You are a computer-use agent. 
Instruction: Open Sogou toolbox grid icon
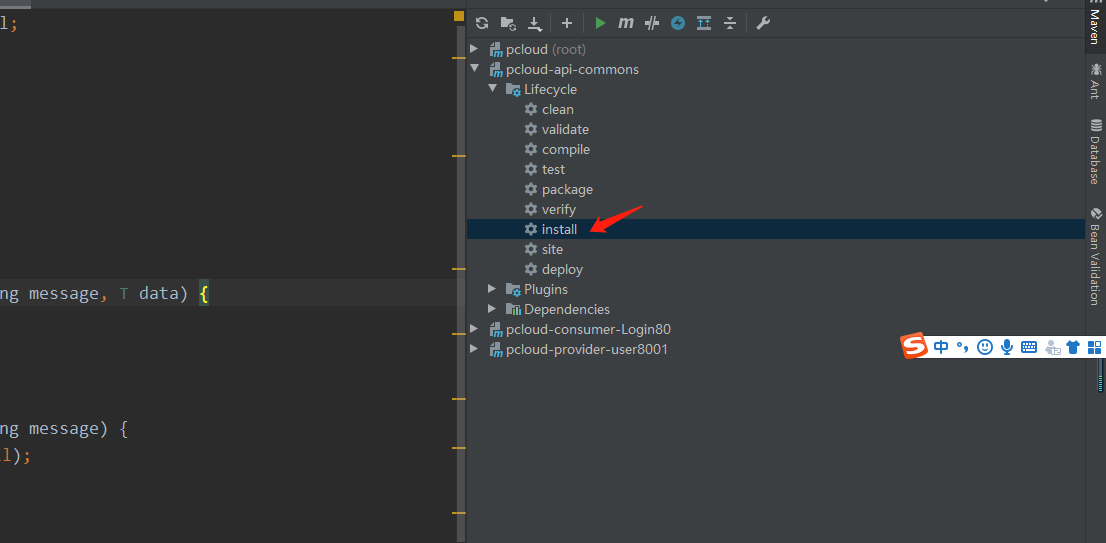click(x=1095, y=347)
